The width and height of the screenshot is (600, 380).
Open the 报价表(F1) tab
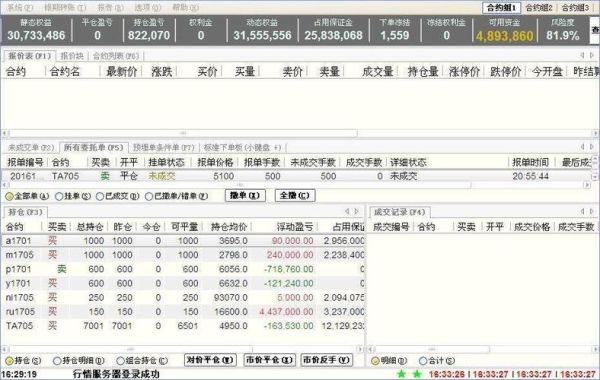point(30,56)
